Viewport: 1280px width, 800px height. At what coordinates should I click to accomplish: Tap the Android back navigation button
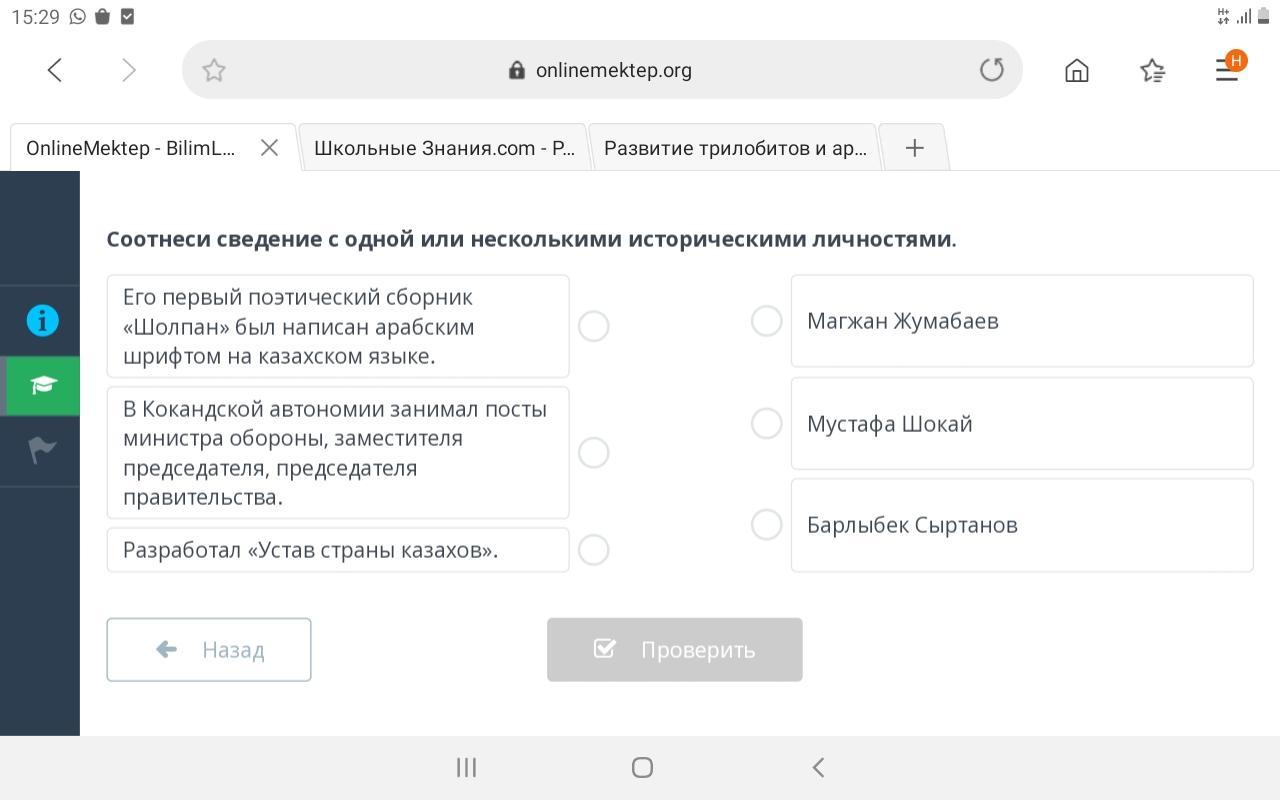click(x=818, y=767)
